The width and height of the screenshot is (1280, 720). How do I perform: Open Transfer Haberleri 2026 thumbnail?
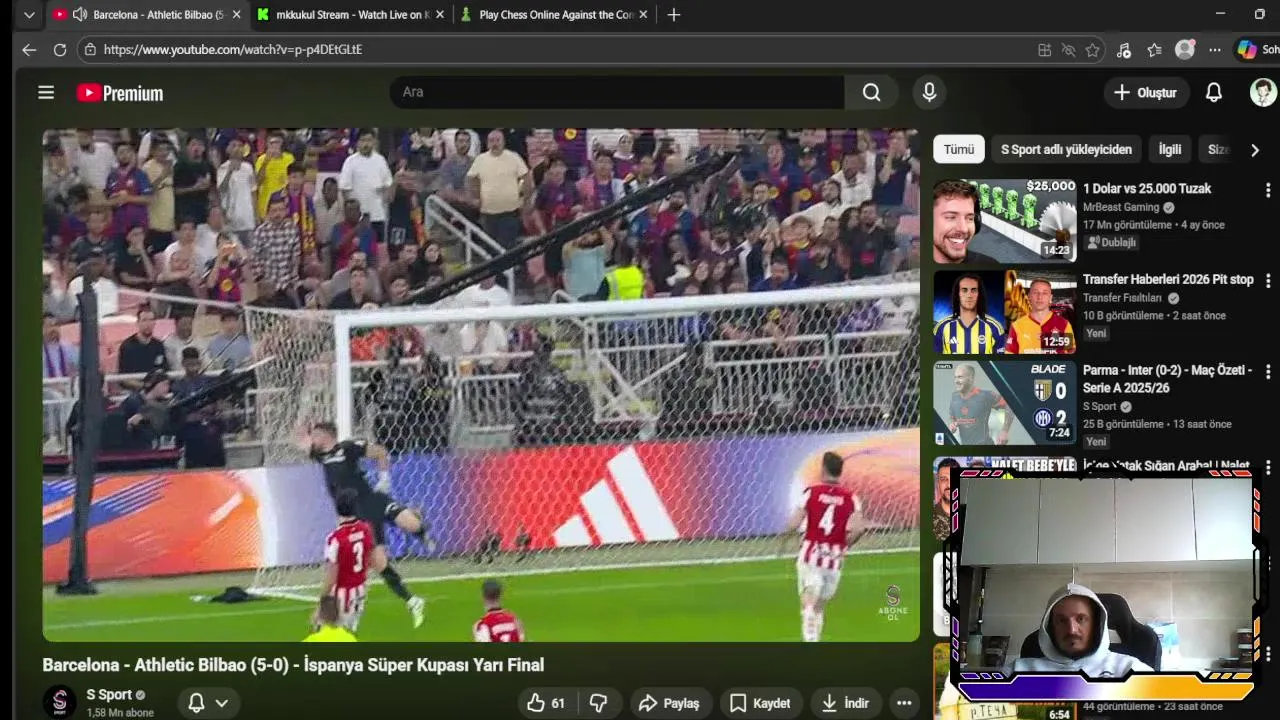1005,312
